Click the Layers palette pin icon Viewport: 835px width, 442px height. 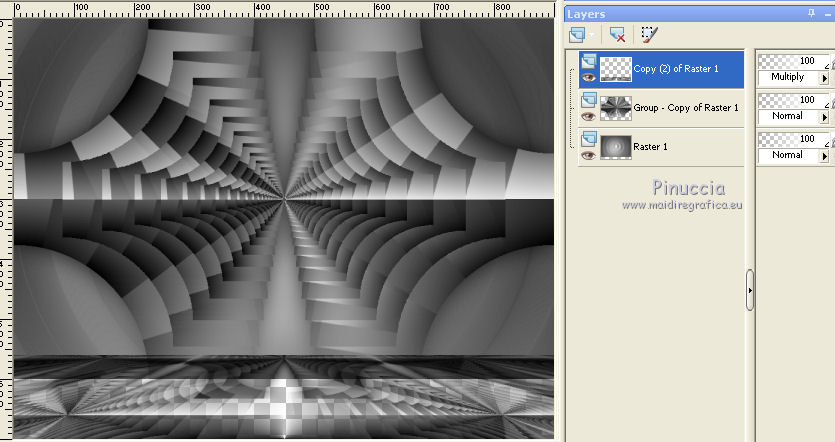pos(811,13)
